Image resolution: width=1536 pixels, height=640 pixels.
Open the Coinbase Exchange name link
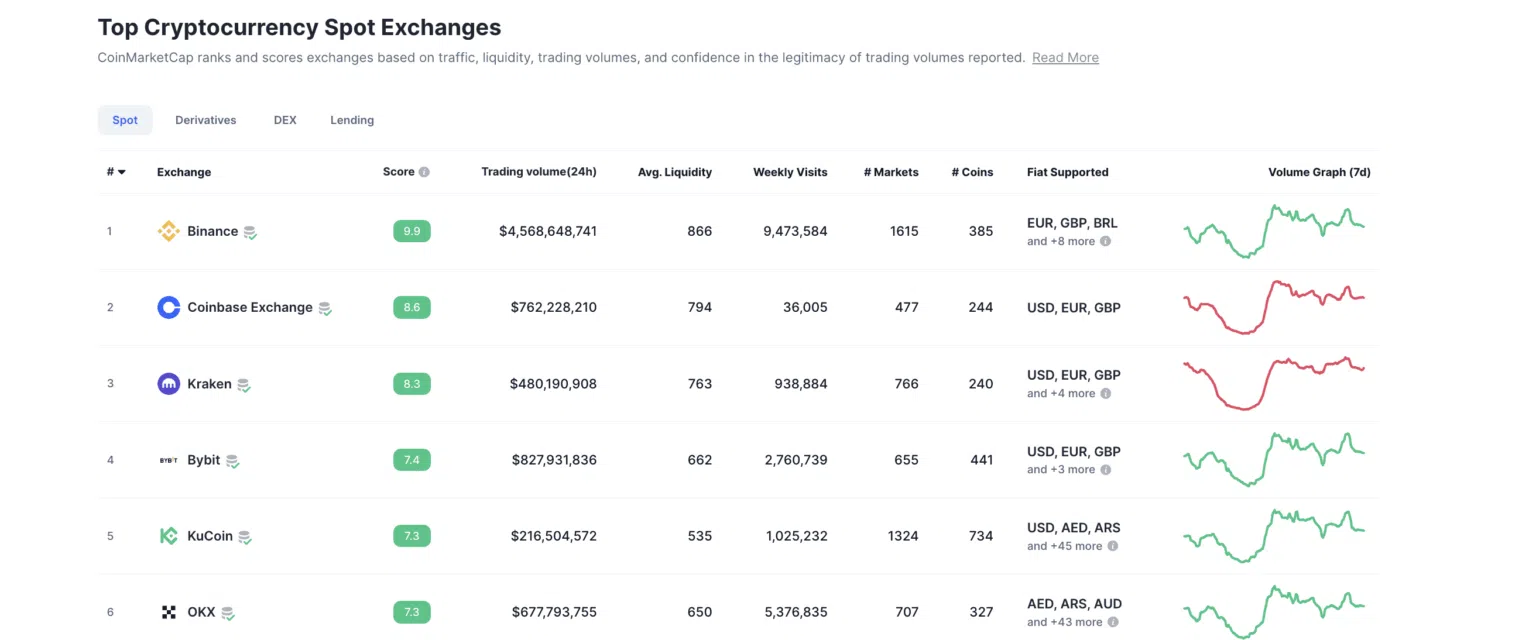pos(250,307)
